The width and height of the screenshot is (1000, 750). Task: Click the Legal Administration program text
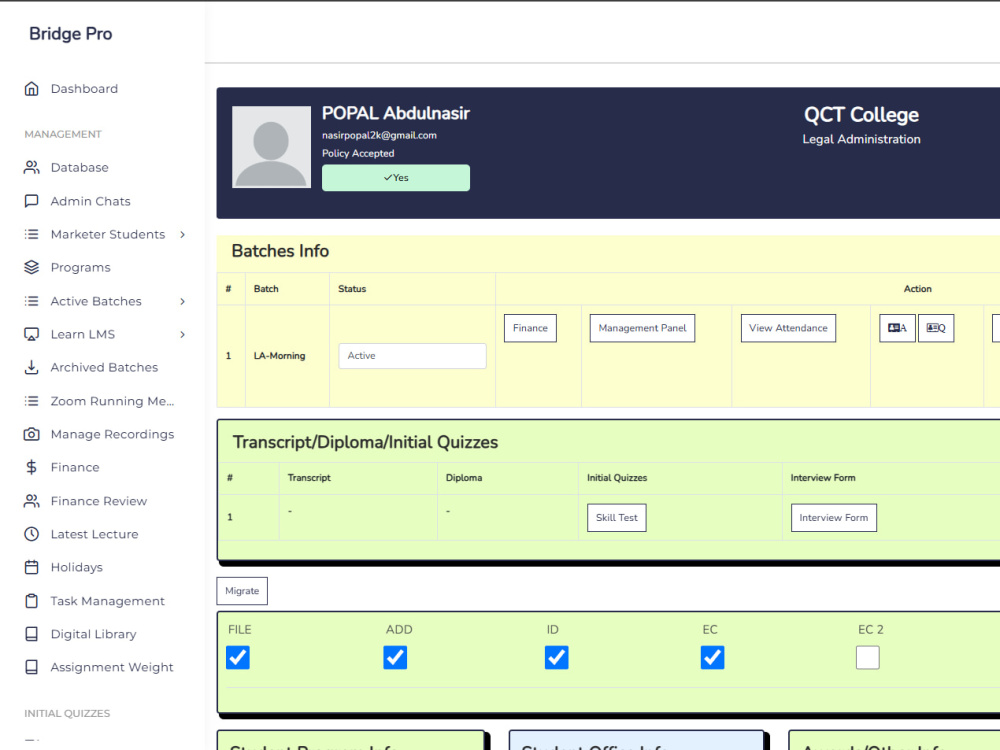[861, 139]
